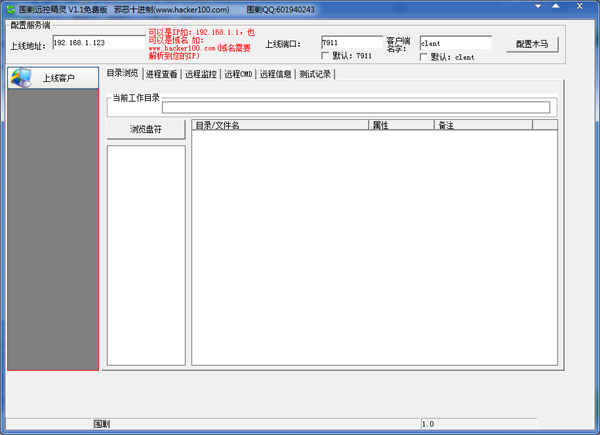Open the 测试记录 tab
The height and width of the screenshot is (435, 600).
pyautogui.click(x=315, y=74)
